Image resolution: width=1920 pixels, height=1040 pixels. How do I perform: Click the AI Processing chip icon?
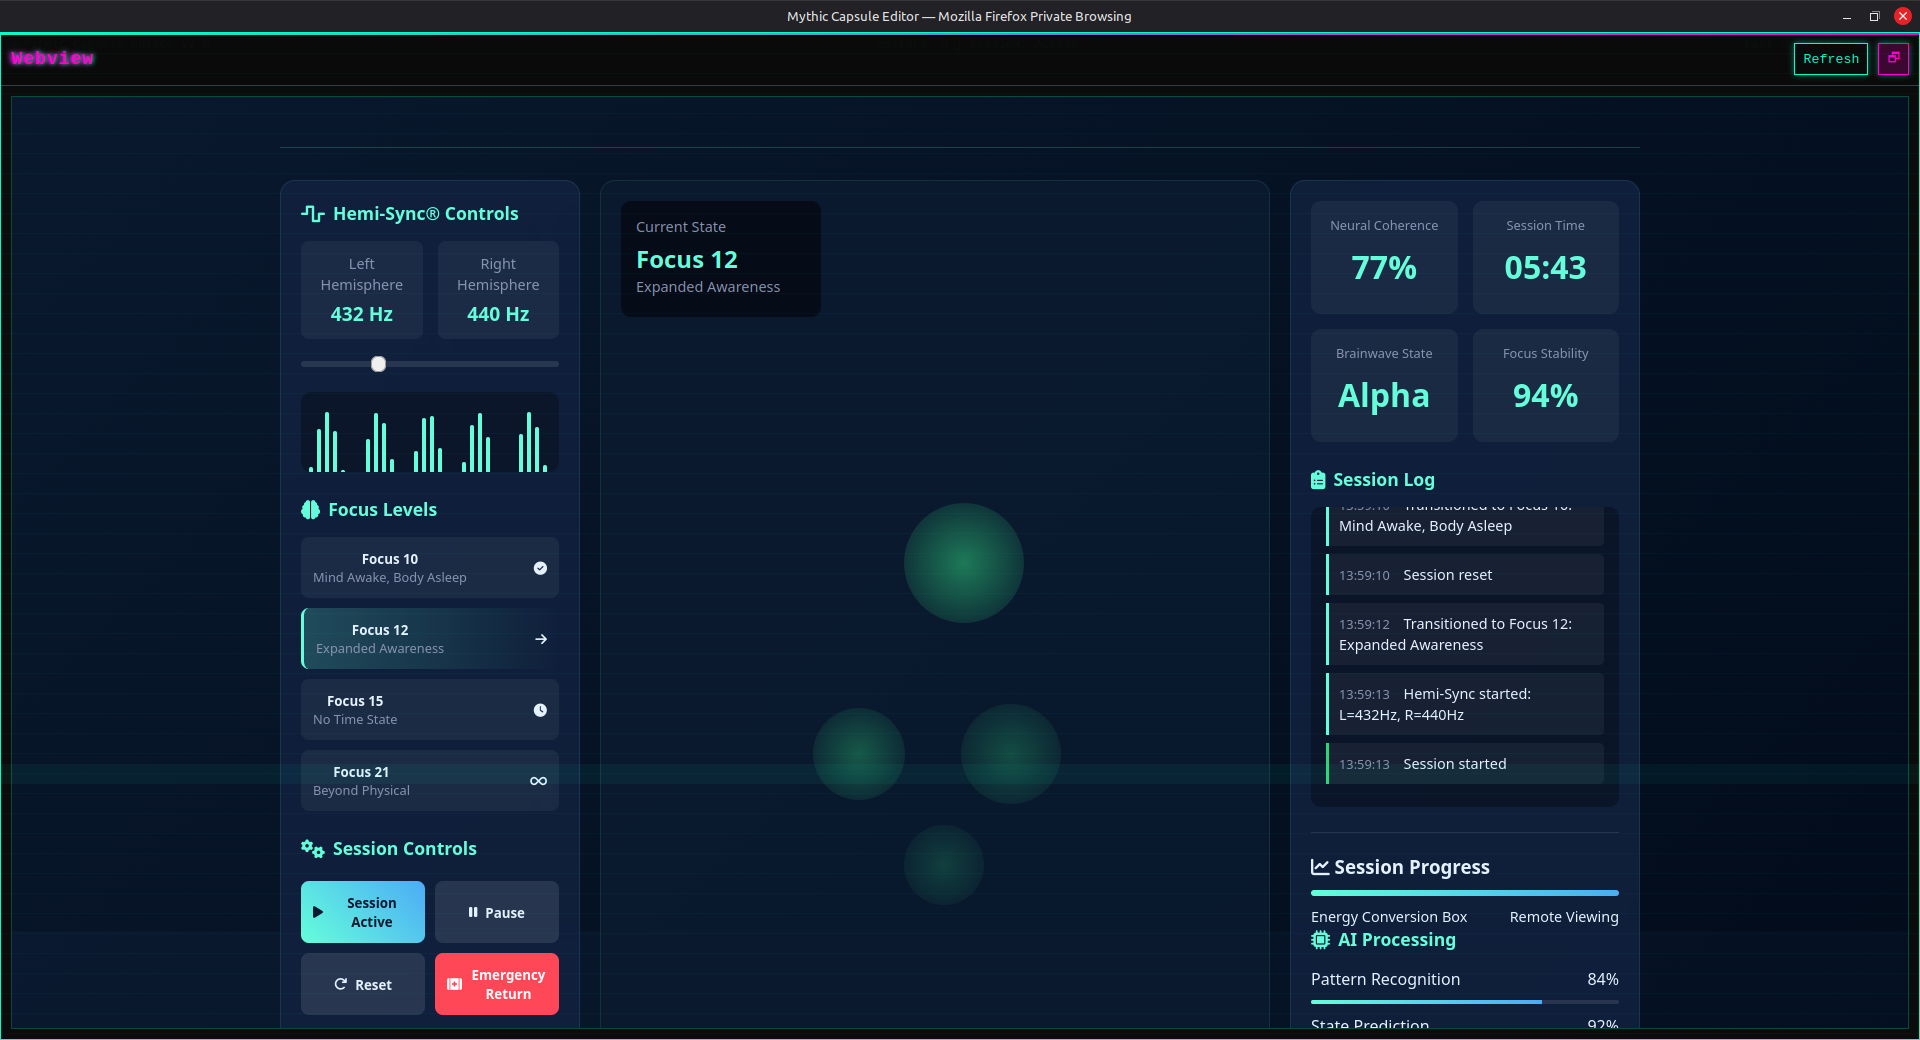point(1320,940)
